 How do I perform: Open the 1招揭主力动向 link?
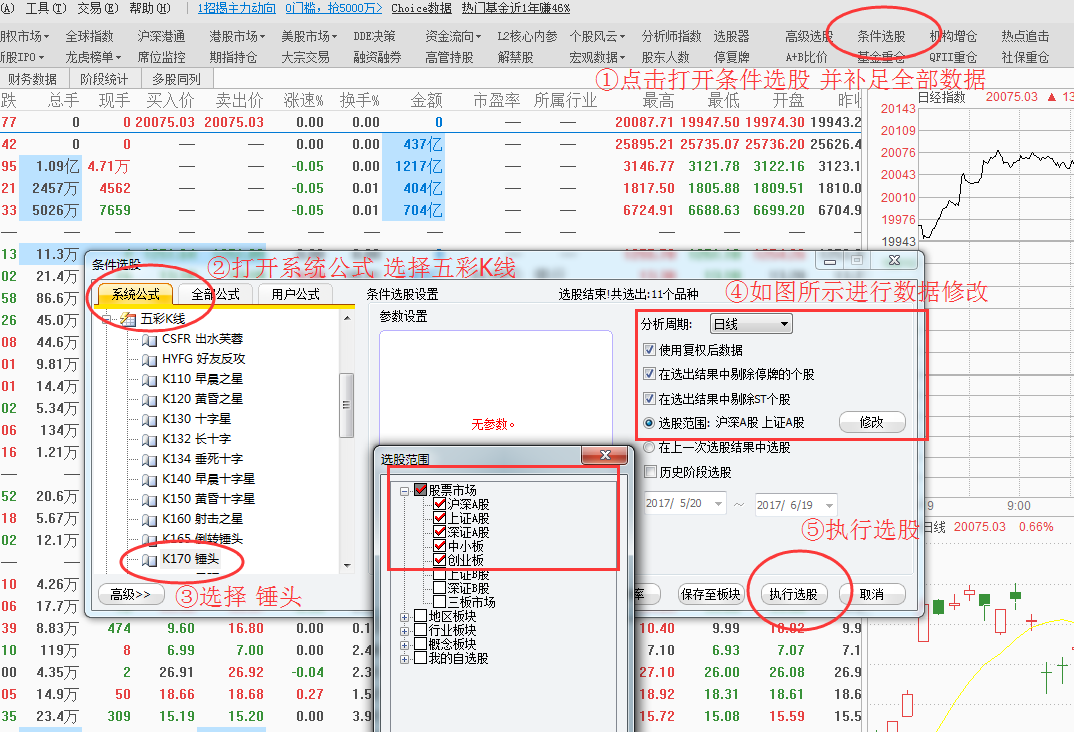(236, 8)
